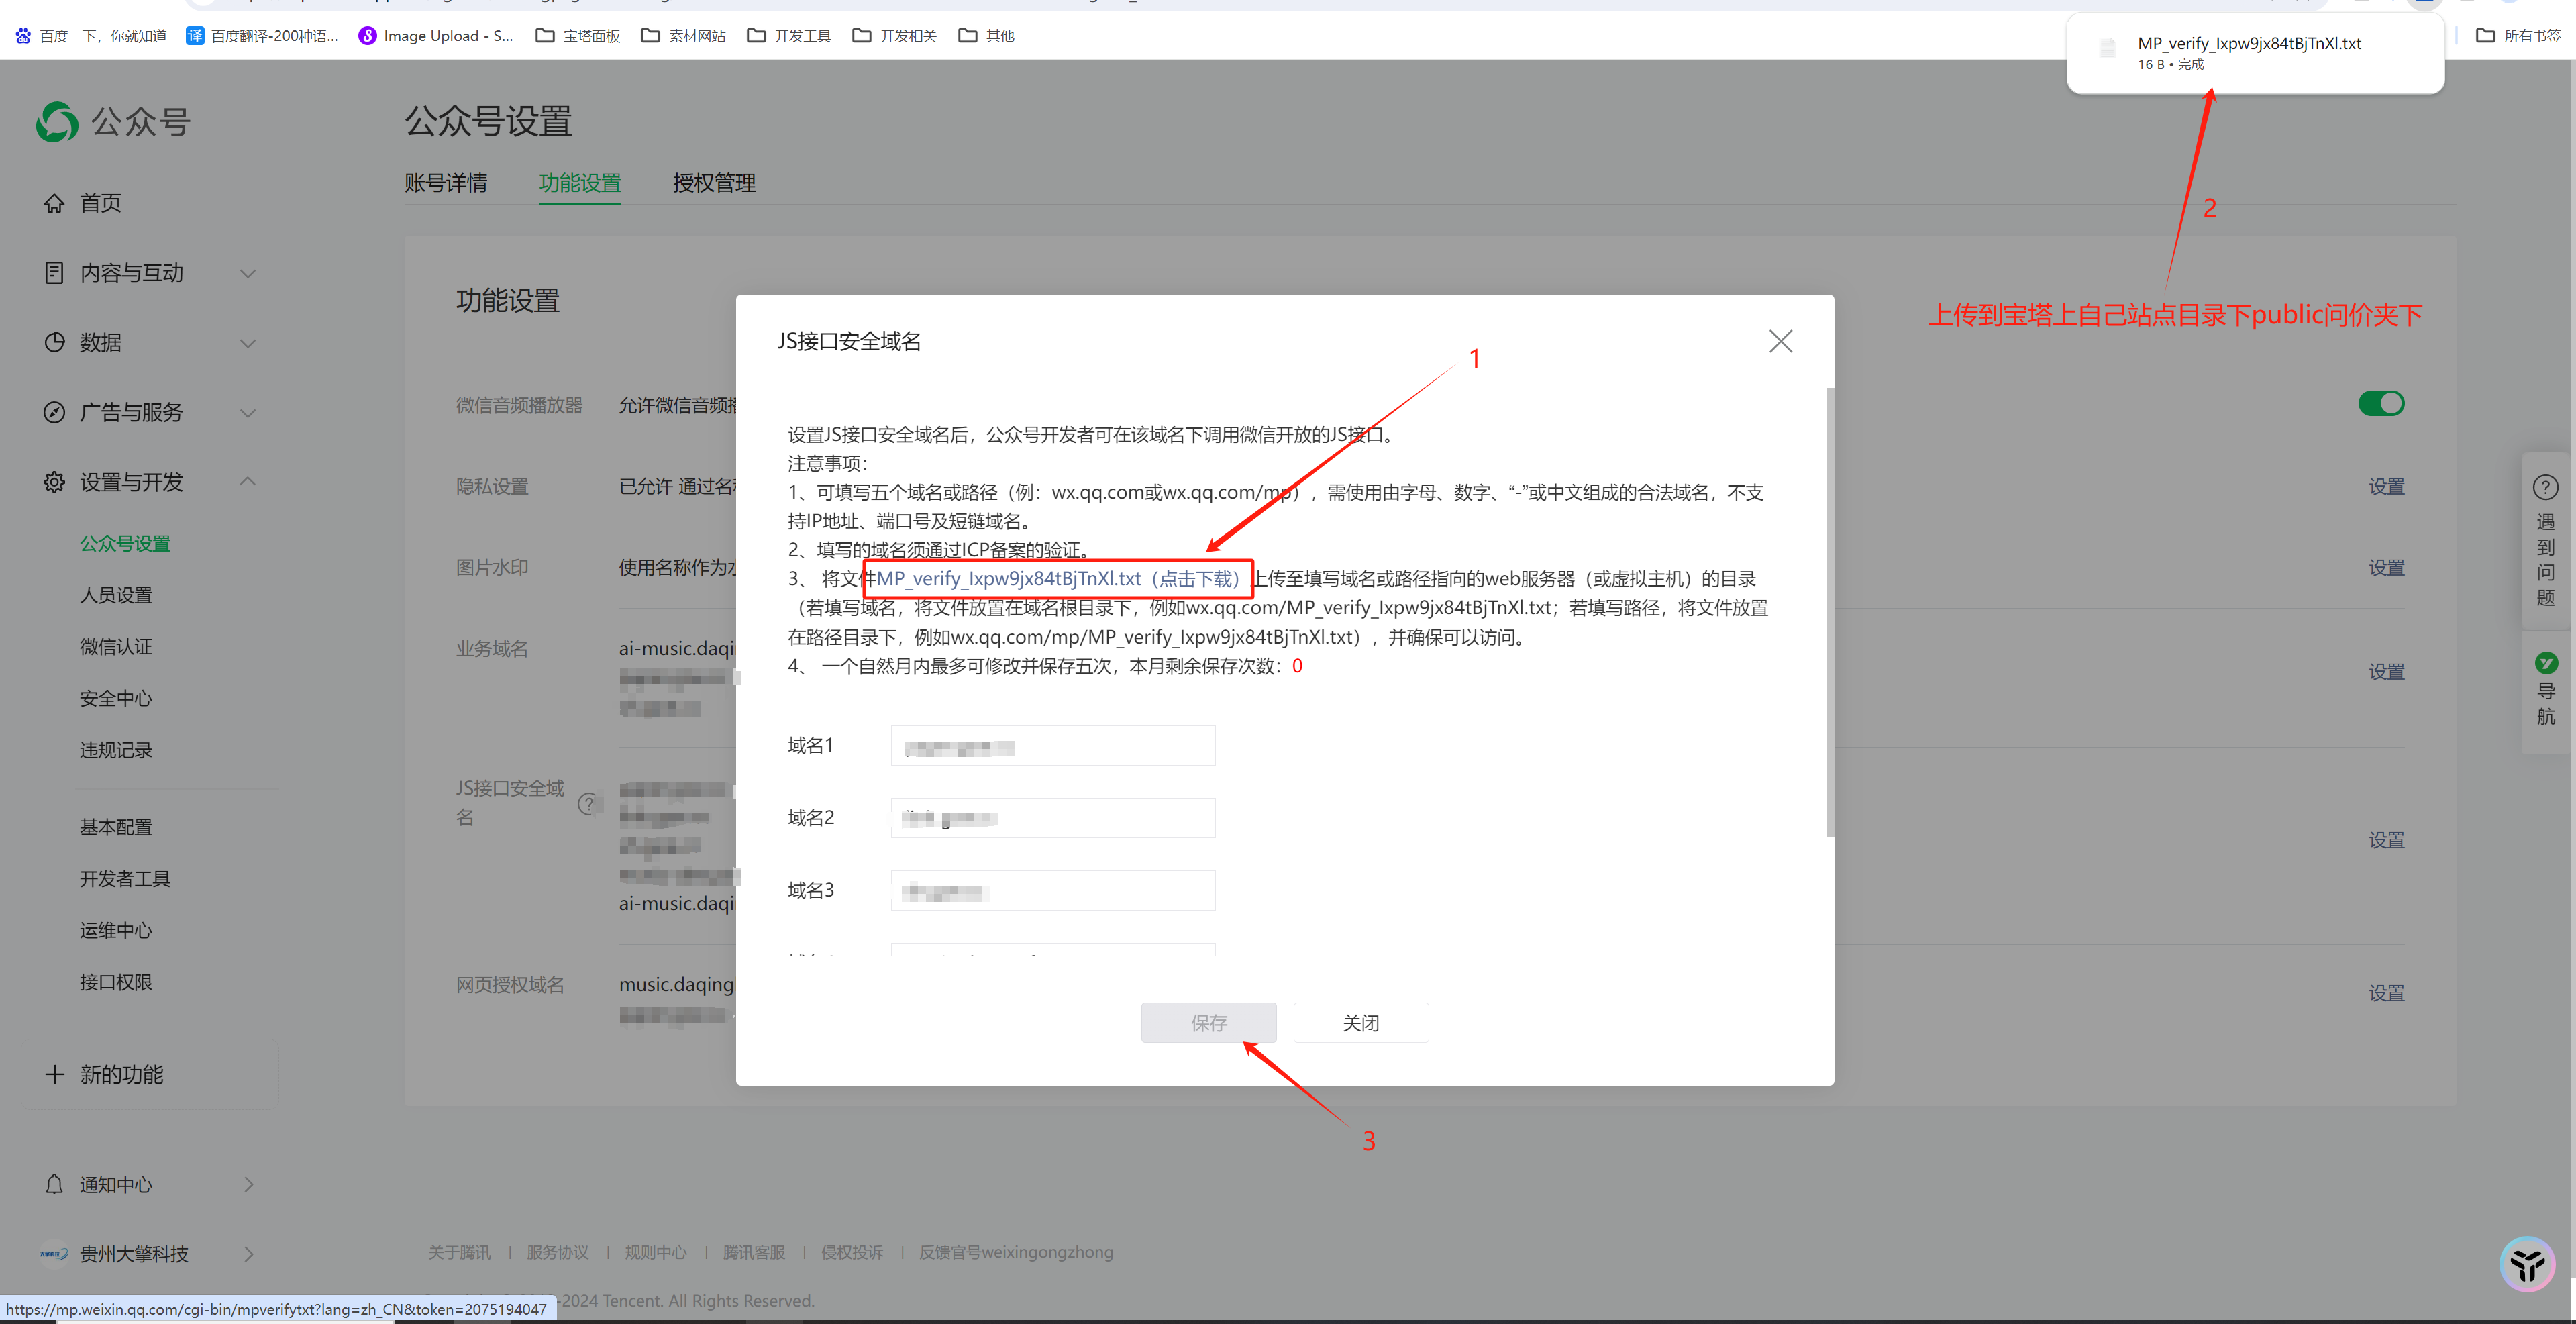2576x1324 pixels.
Task: Open 通知中心 arrow
Action: point(249,1184)
